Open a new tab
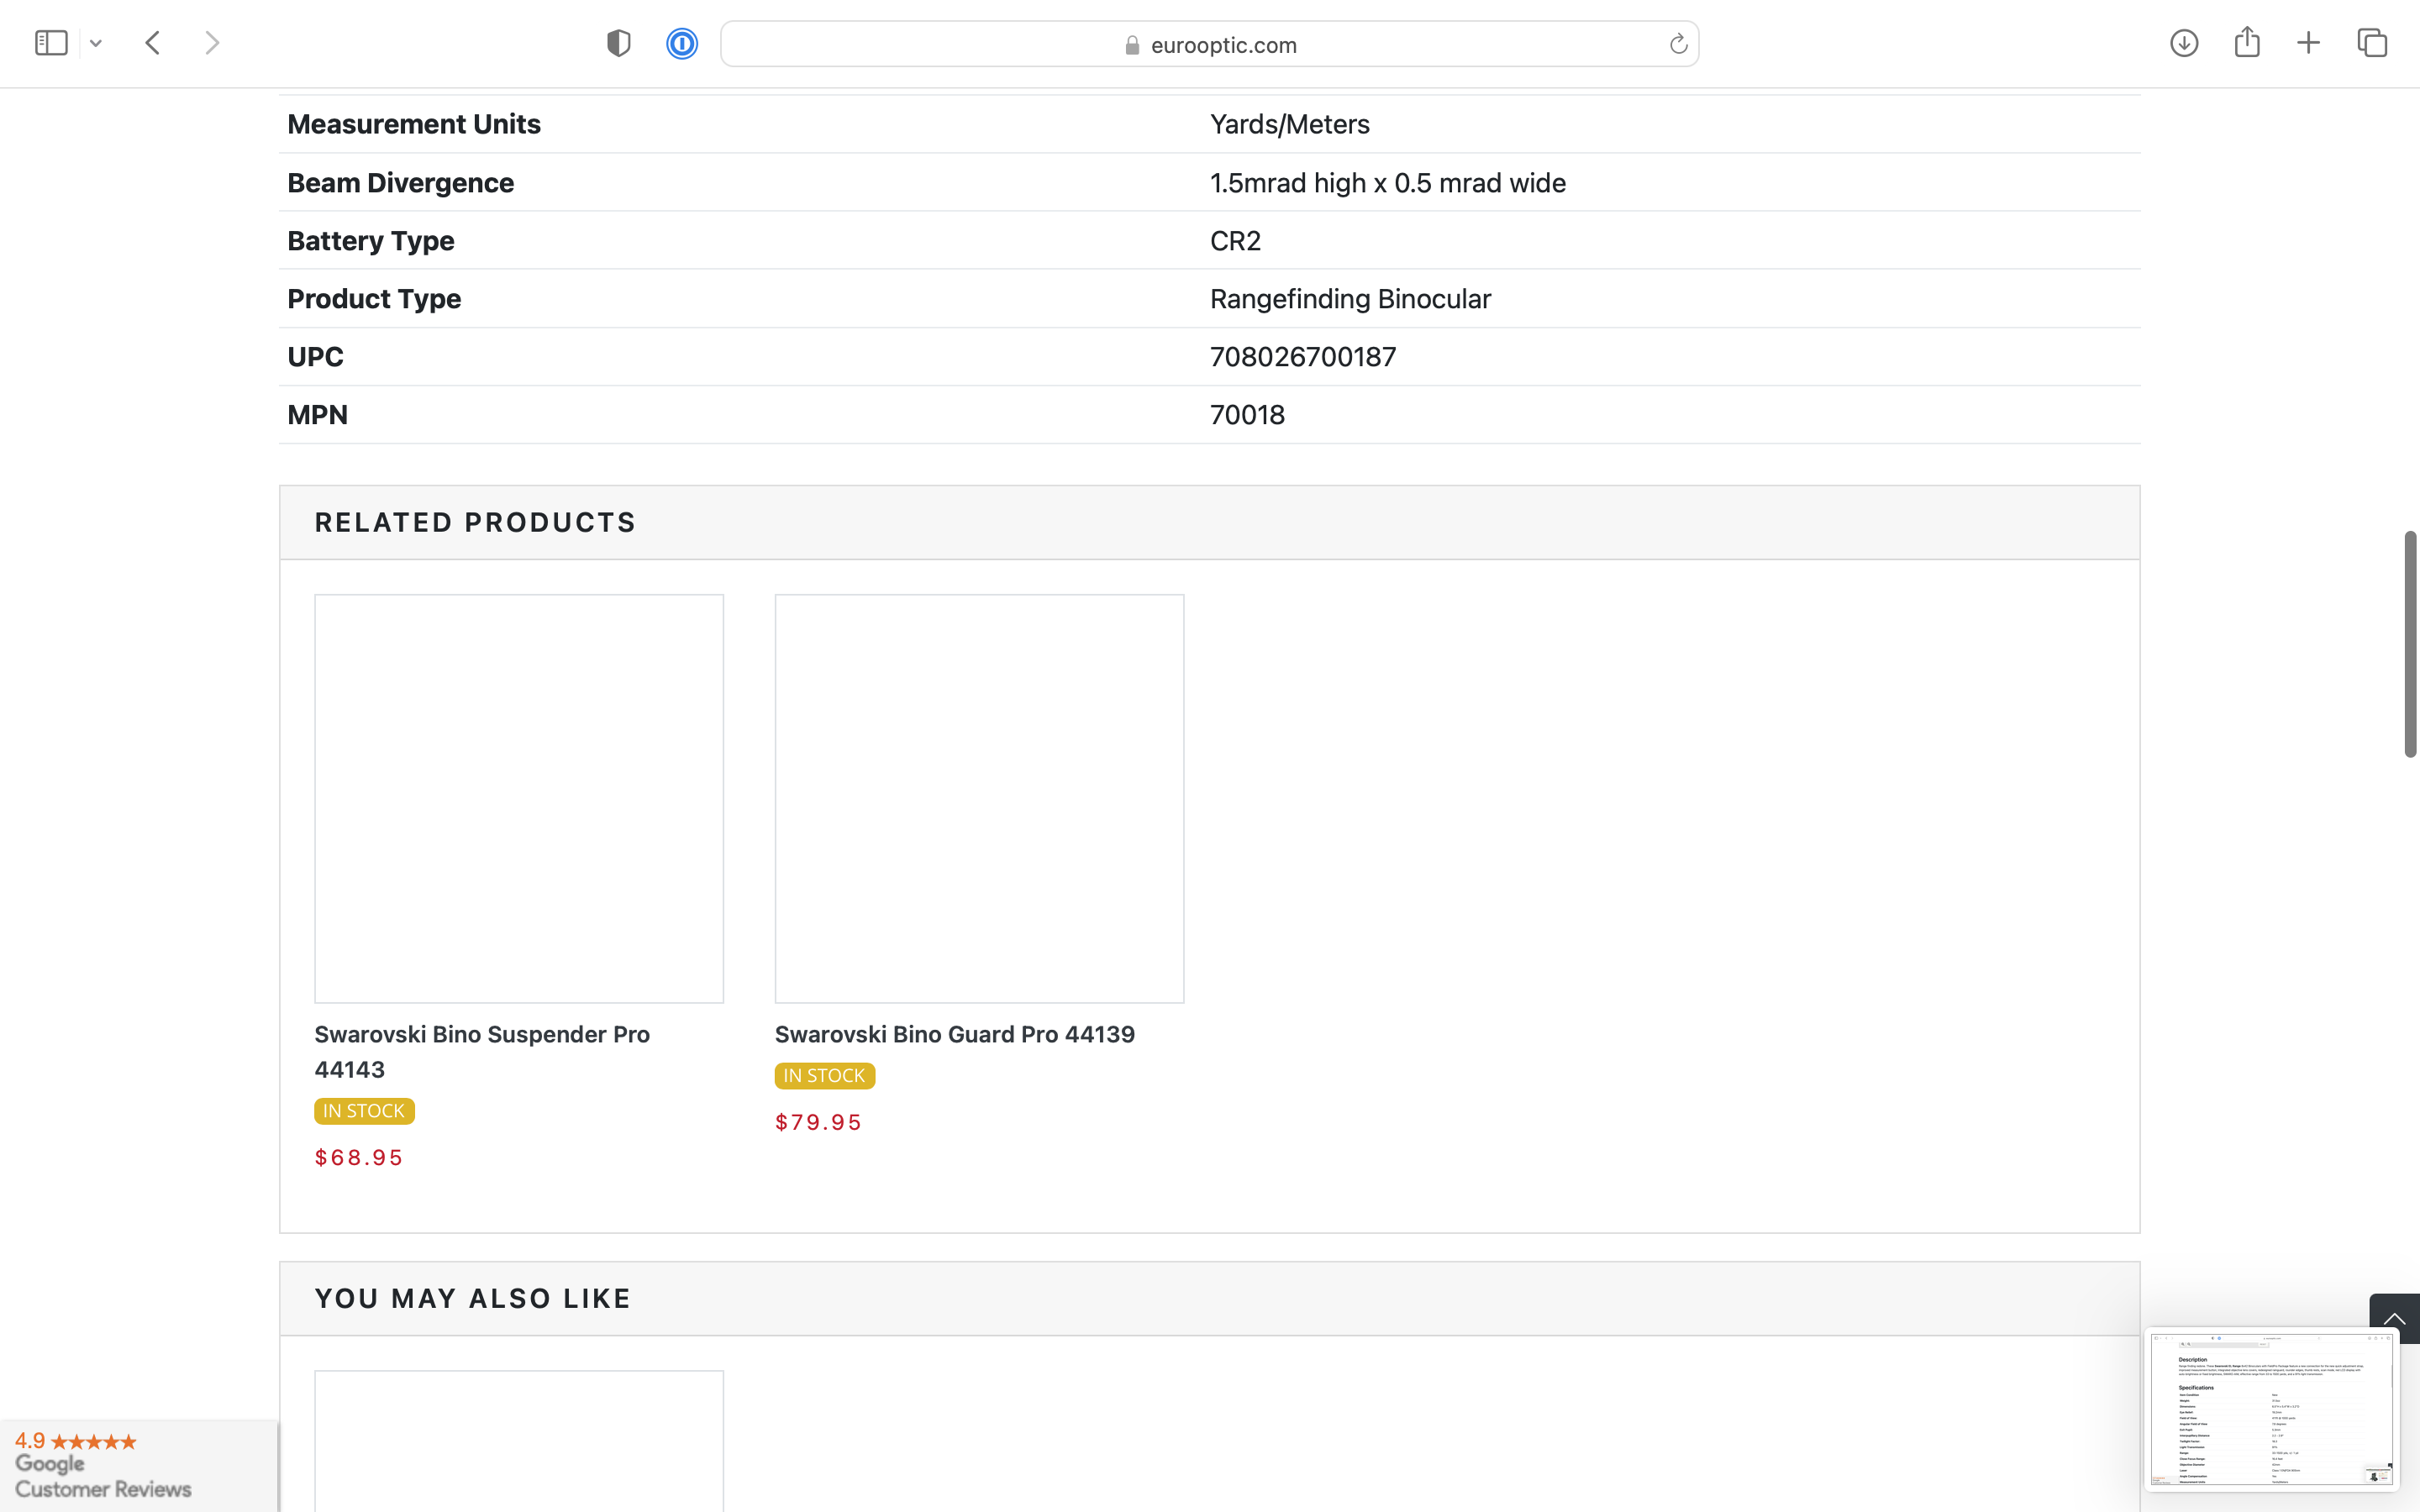2420x1512 pixels. [x=2308, y=43]
